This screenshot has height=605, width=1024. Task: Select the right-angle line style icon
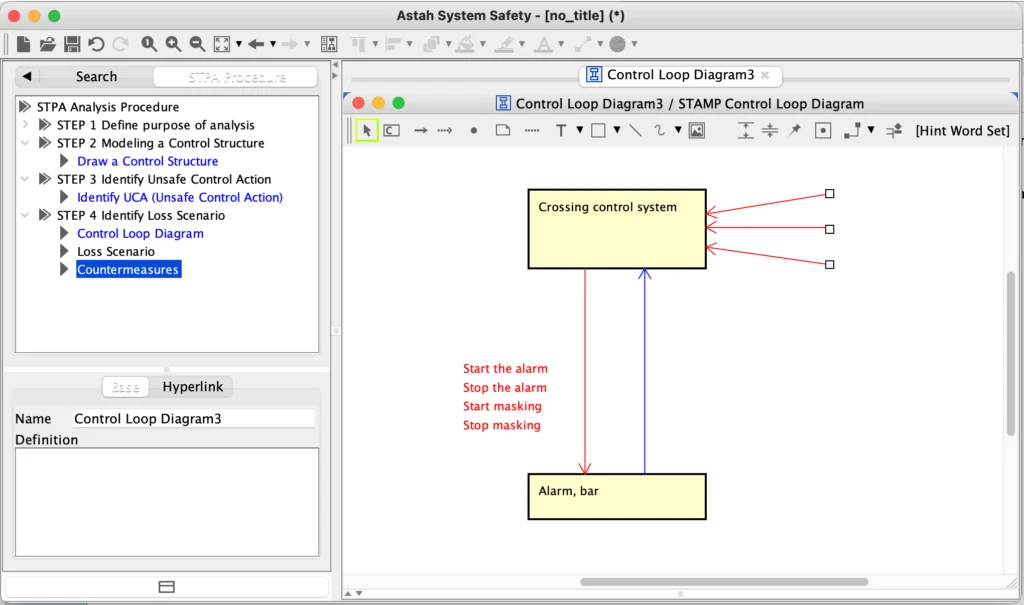[x=852, y=130]
